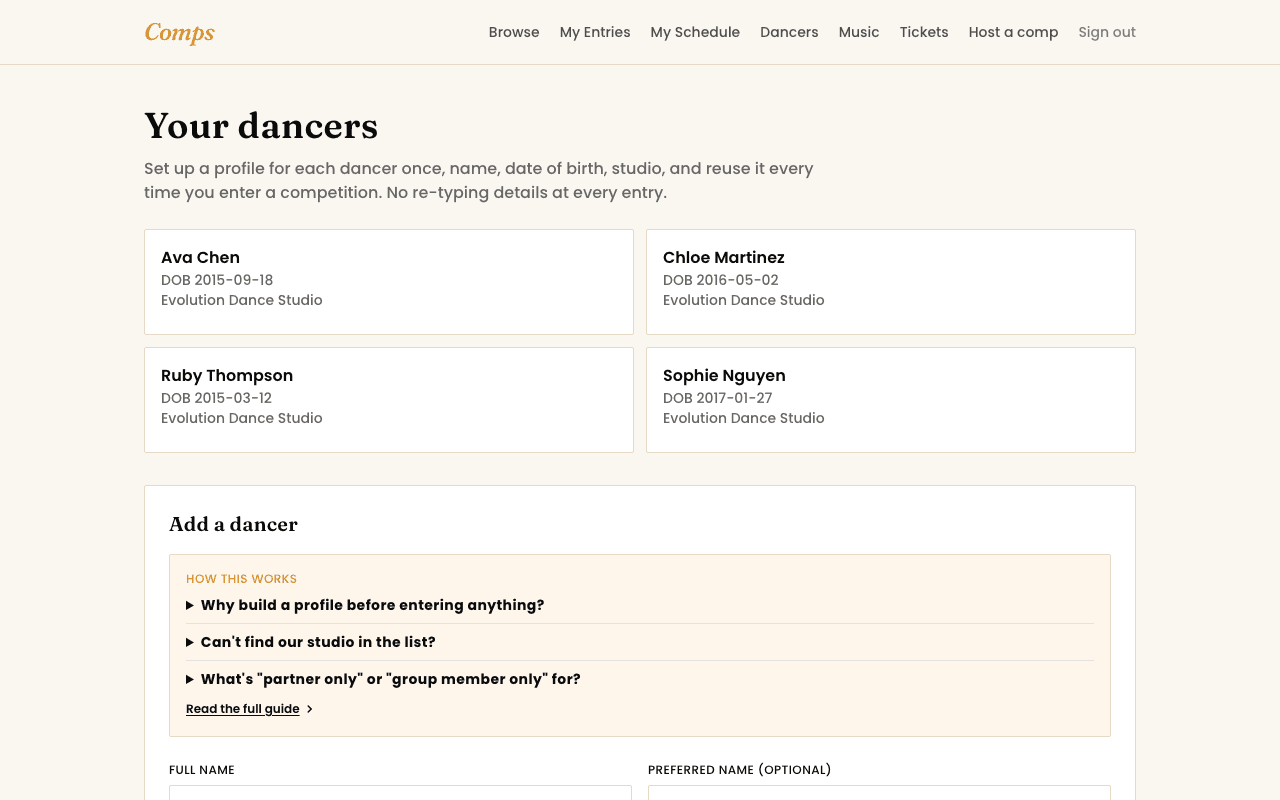Select Dancers in the top navigation
This screenshot has height=800, width=1280.
[789, 32]
